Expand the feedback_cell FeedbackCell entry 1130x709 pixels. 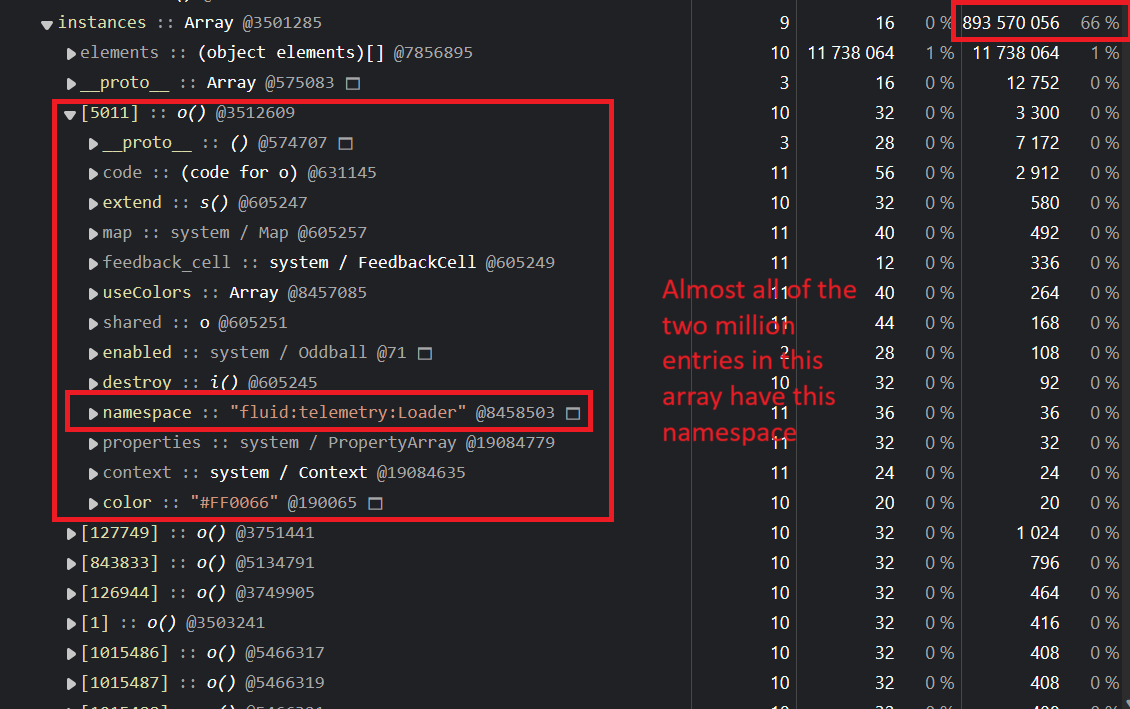[92, 262]
